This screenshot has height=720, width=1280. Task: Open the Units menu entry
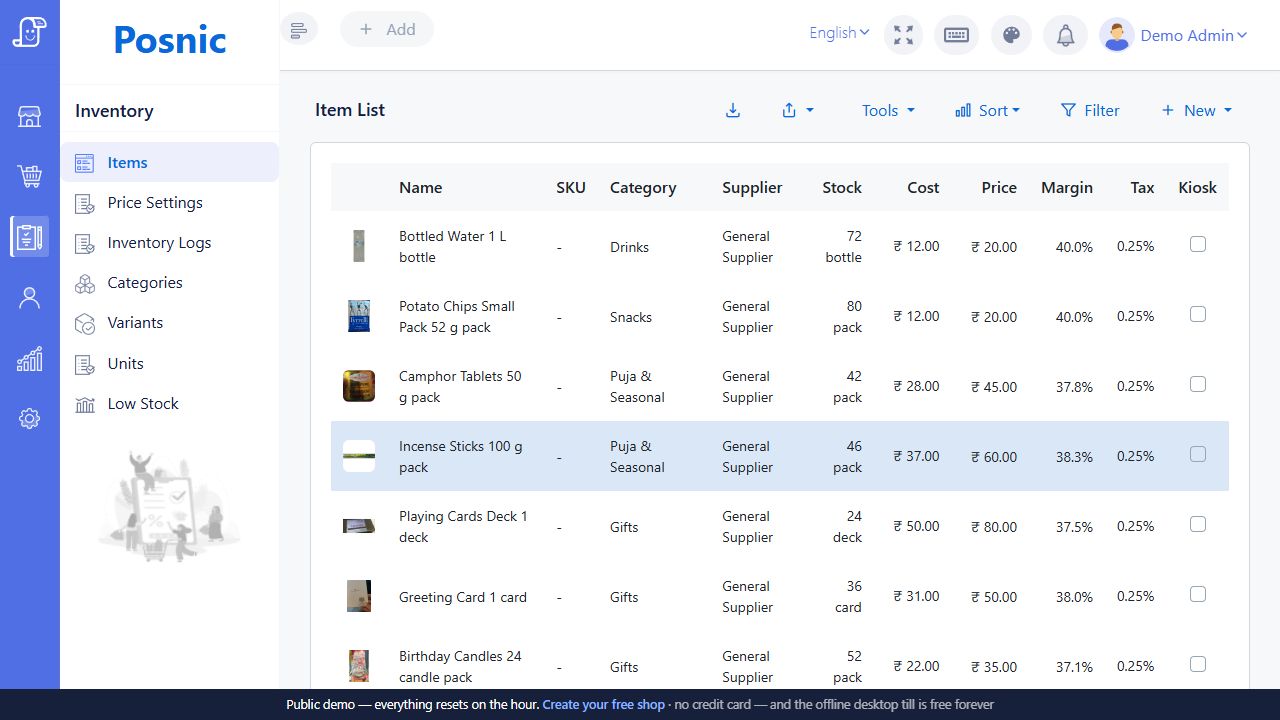pyautogui.click(x=170, y=364)
